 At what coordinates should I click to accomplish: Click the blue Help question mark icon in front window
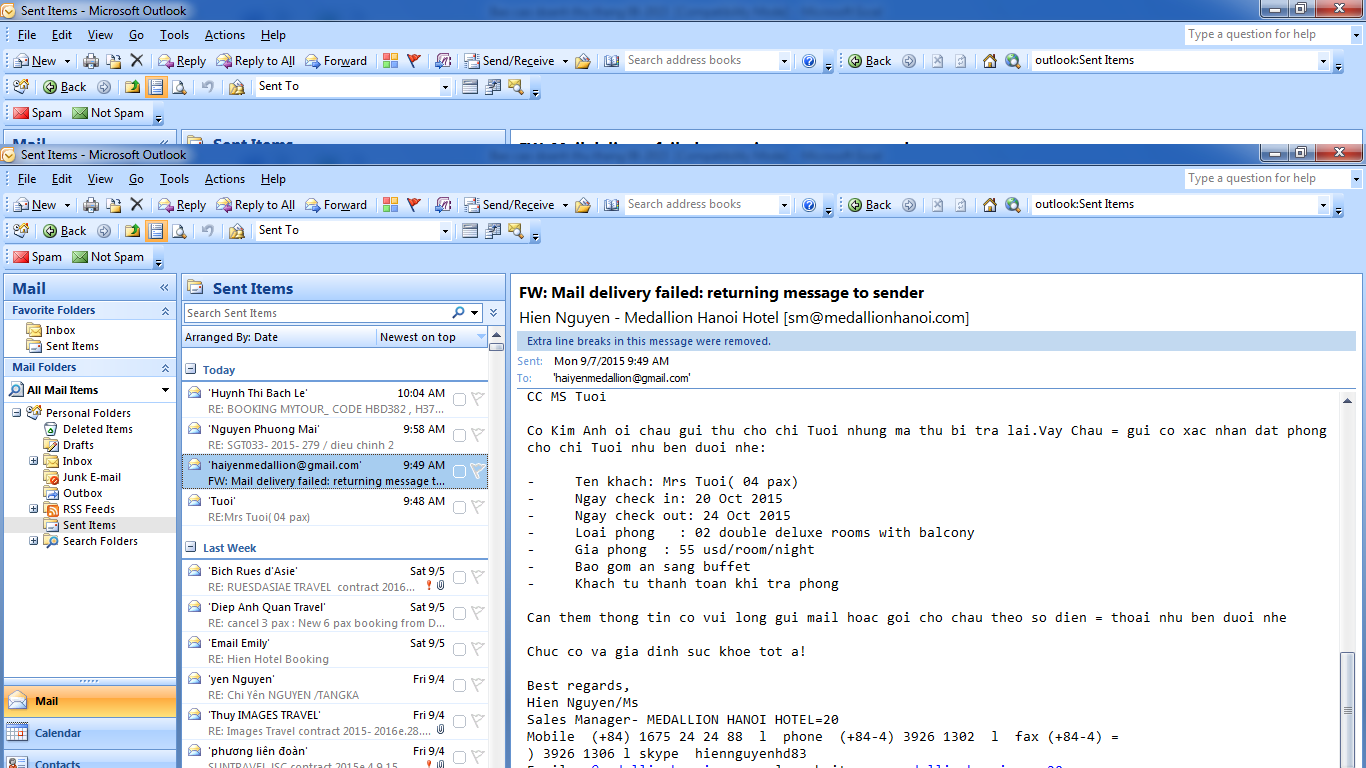809,205
